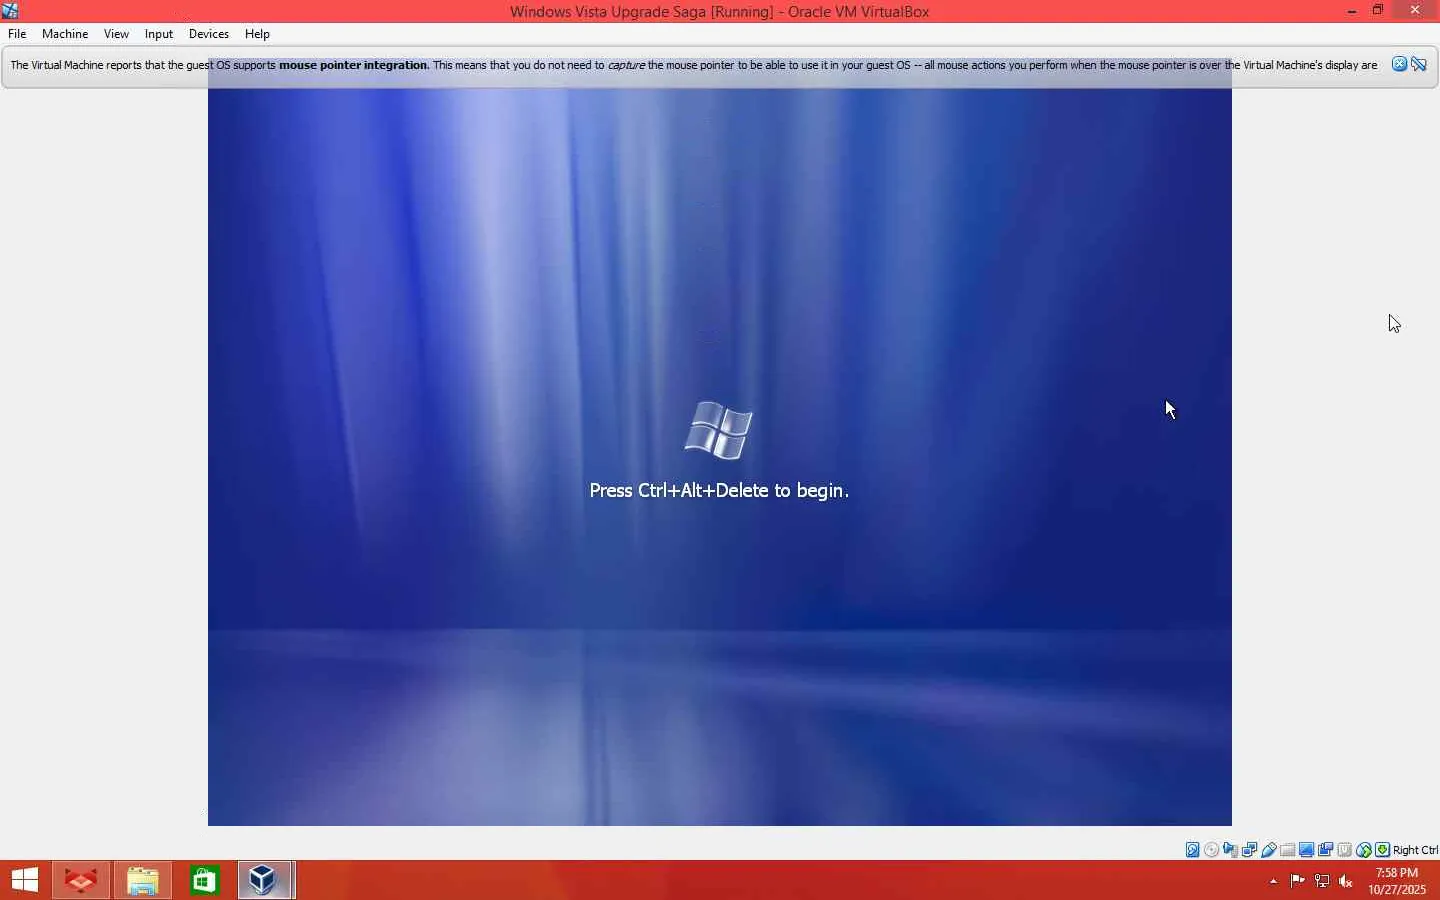Open the Action Center flag icon

click(1298, 881)
